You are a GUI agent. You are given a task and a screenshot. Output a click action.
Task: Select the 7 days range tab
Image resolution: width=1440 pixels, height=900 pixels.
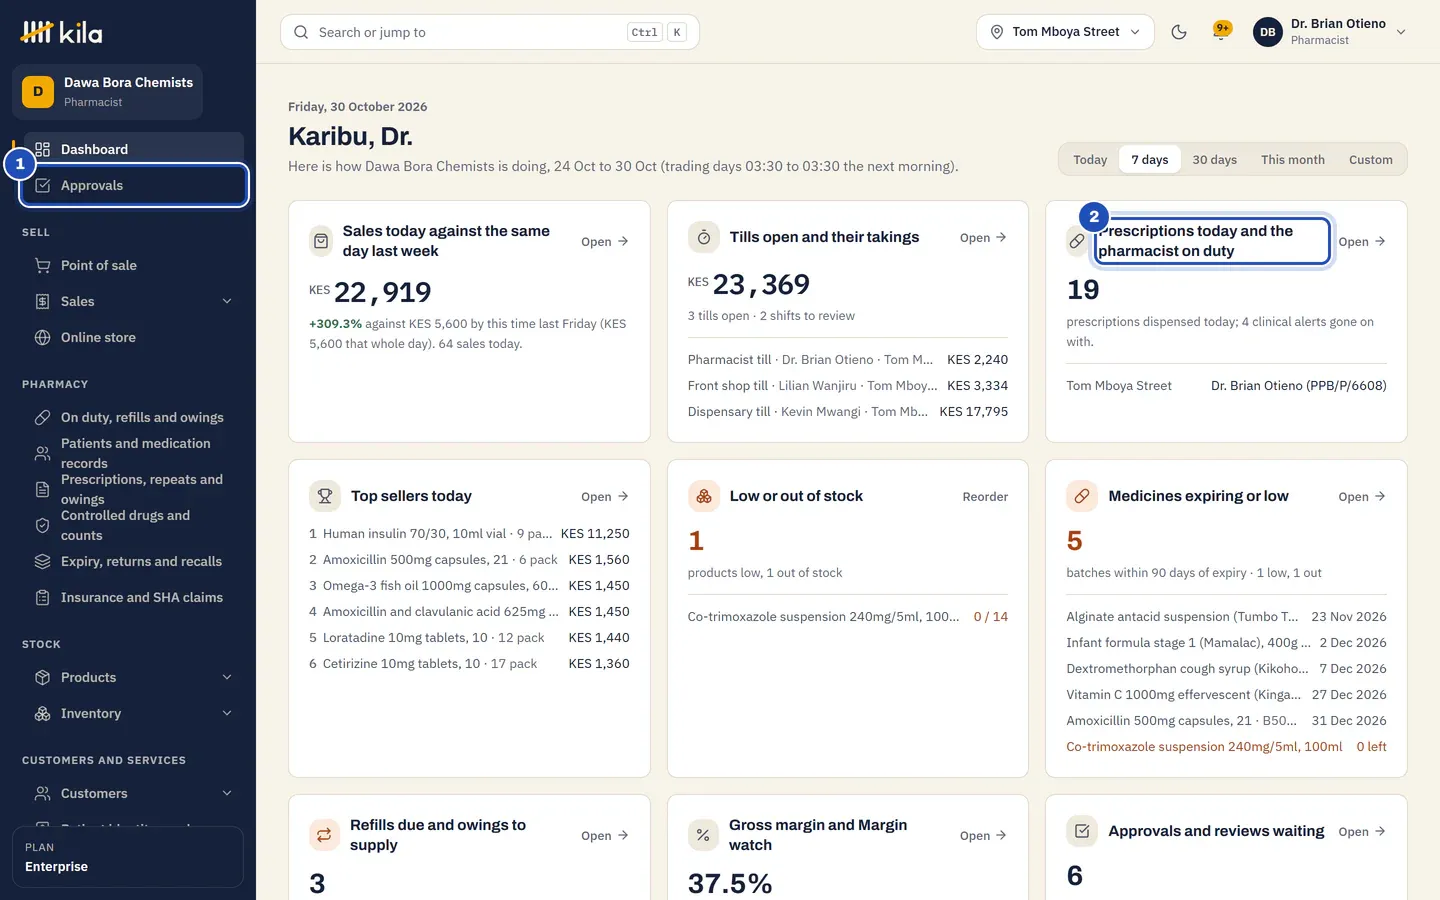click(x=1150, y=160)
